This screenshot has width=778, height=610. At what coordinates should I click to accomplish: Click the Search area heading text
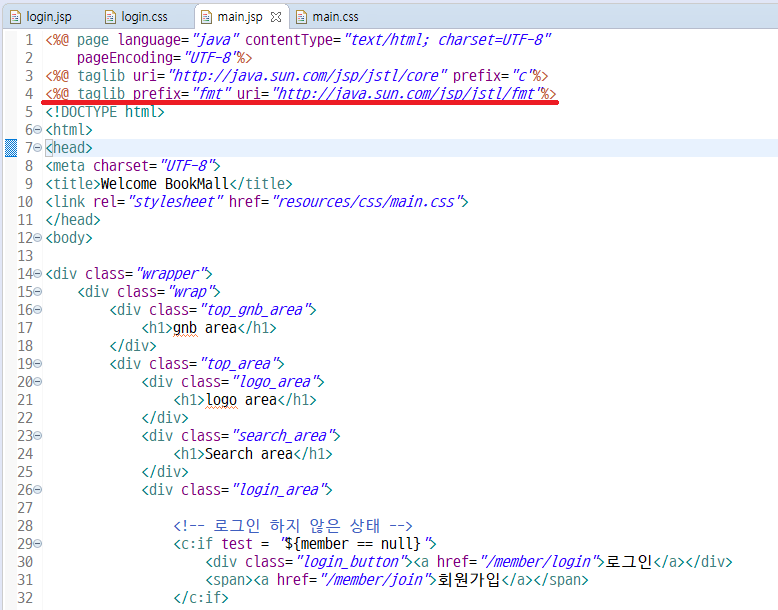[x=249, y=454]
